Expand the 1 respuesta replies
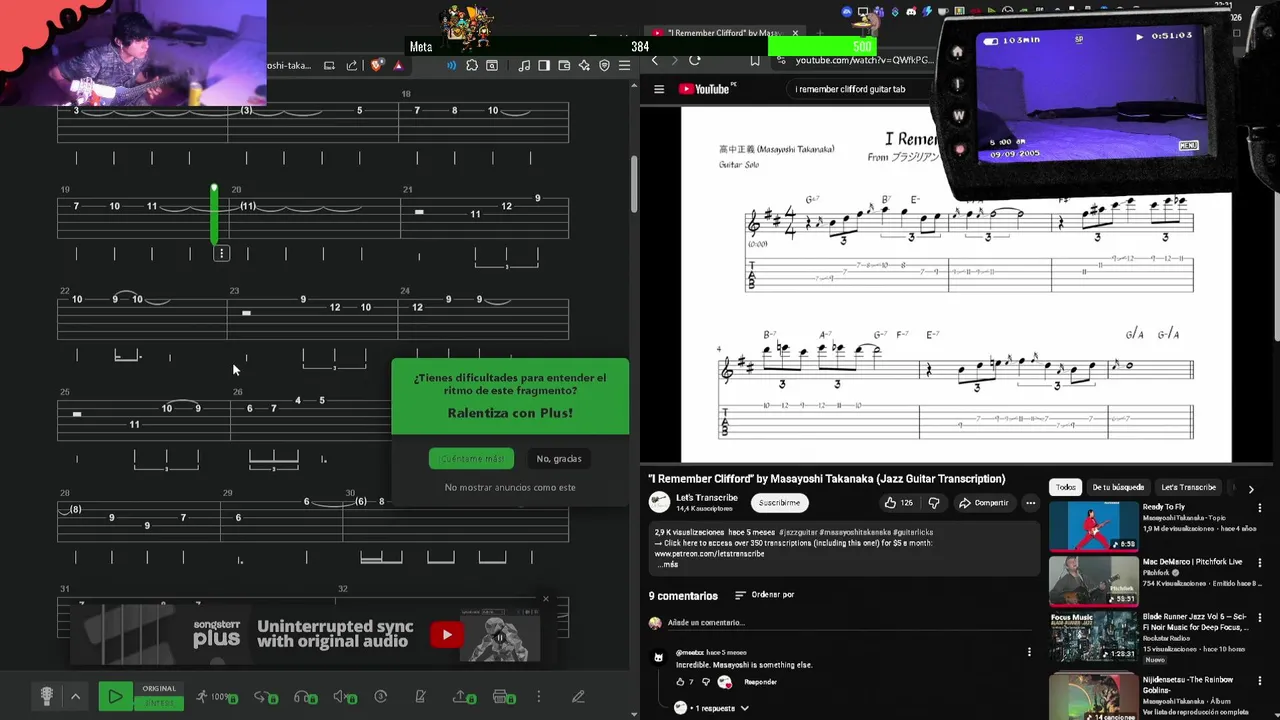Viewport: 1280px width, 720px height. coord(713,708)
